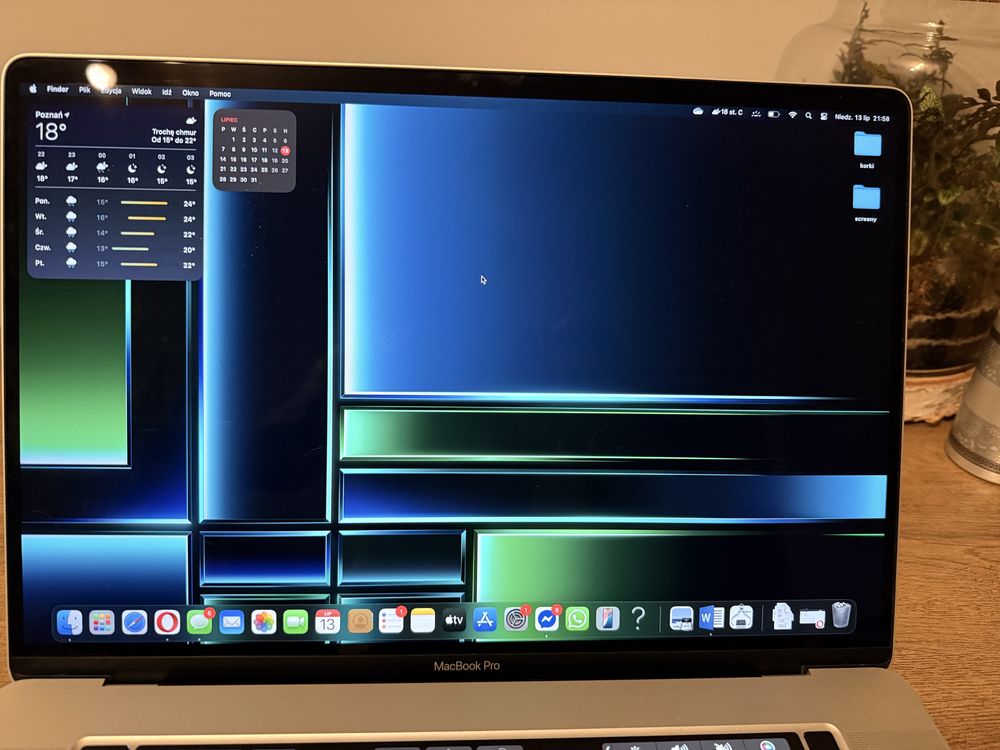This screenshot has height=750, width=1000.
Task: Click the Pon. forecast row
Action: pyautogui.click(x=115, y=202)
